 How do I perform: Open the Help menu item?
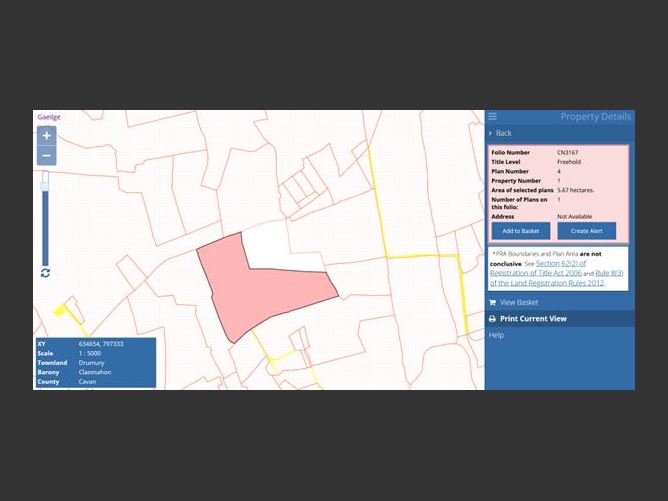[x=496, y=335]
